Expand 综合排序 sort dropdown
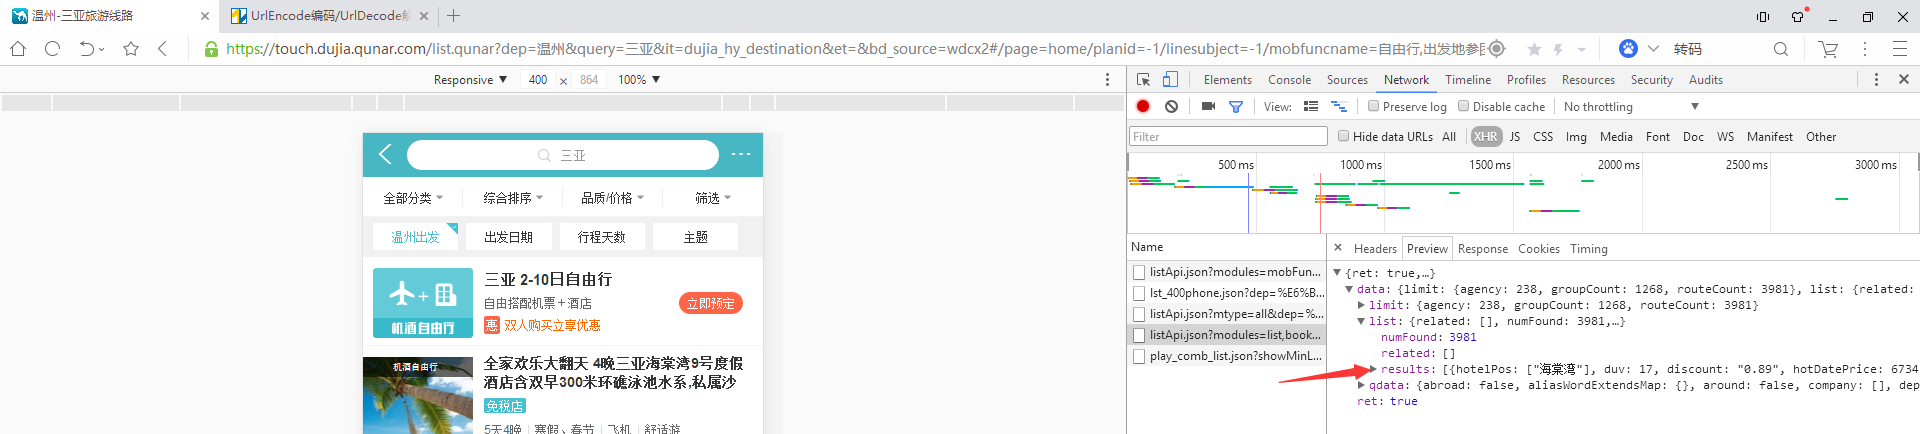This screenshot has height=434, width=1920. tap(513, 198)
